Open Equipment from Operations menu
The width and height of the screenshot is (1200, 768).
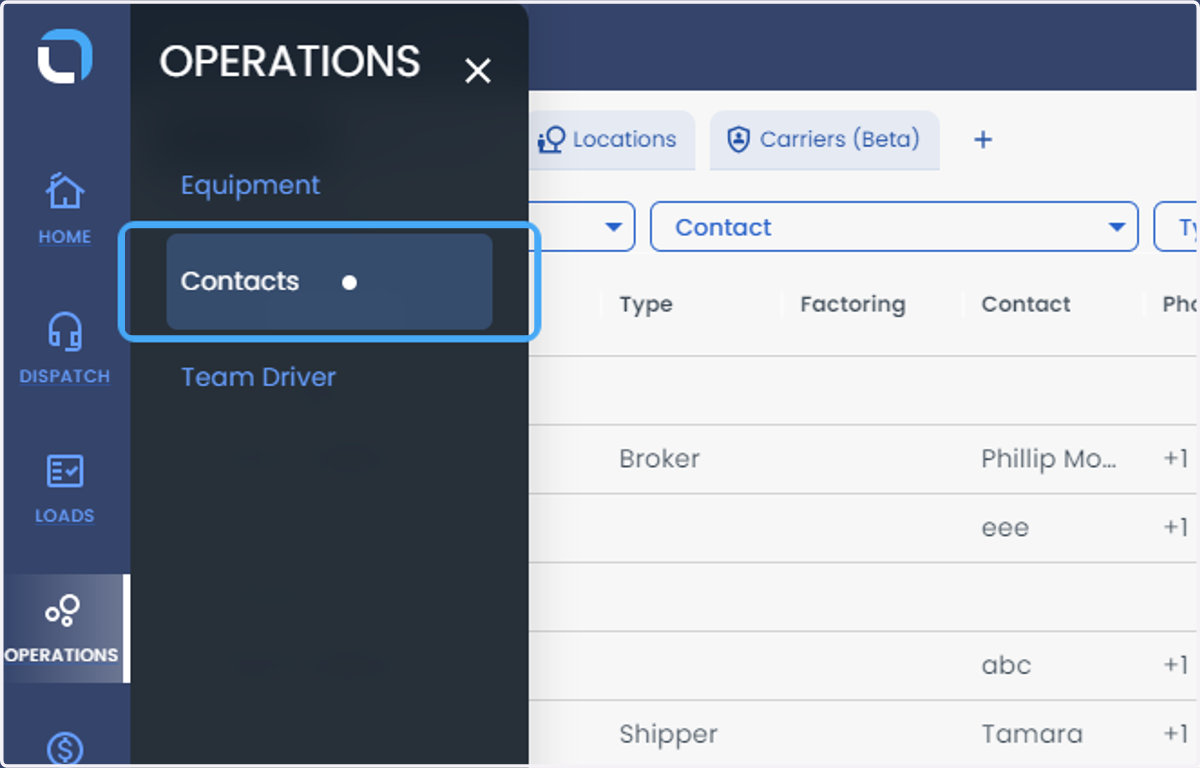(x=250, y=185)
